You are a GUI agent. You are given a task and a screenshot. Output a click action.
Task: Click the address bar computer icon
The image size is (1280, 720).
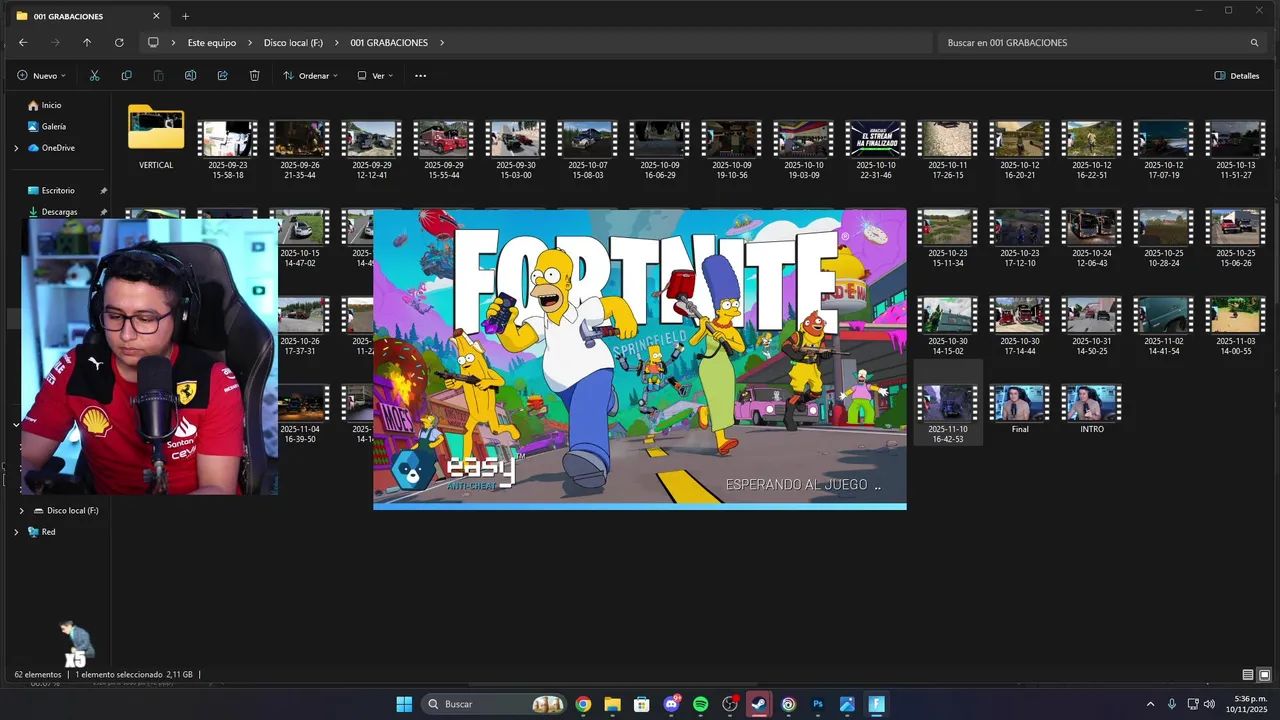click(153, 43)
